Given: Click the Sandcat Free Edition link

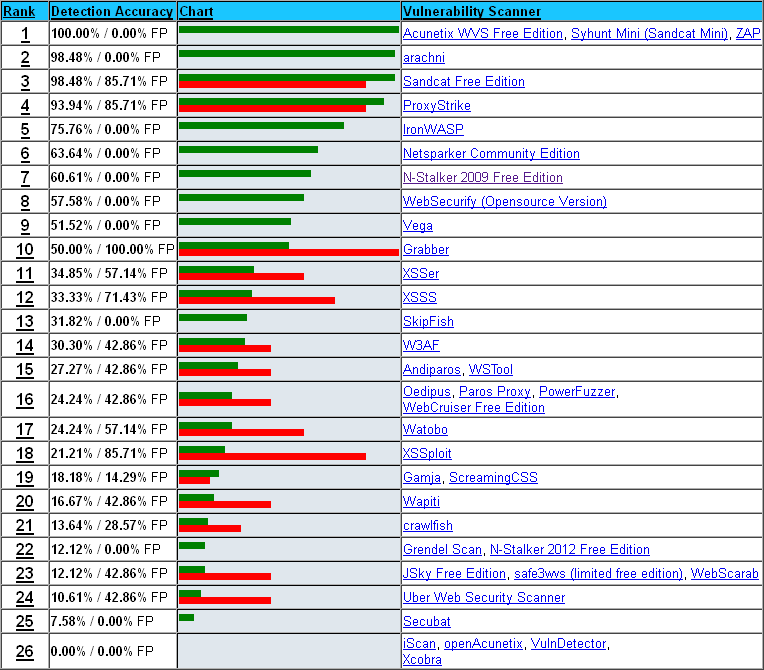Looking at the screenshot, I should 464,81.
